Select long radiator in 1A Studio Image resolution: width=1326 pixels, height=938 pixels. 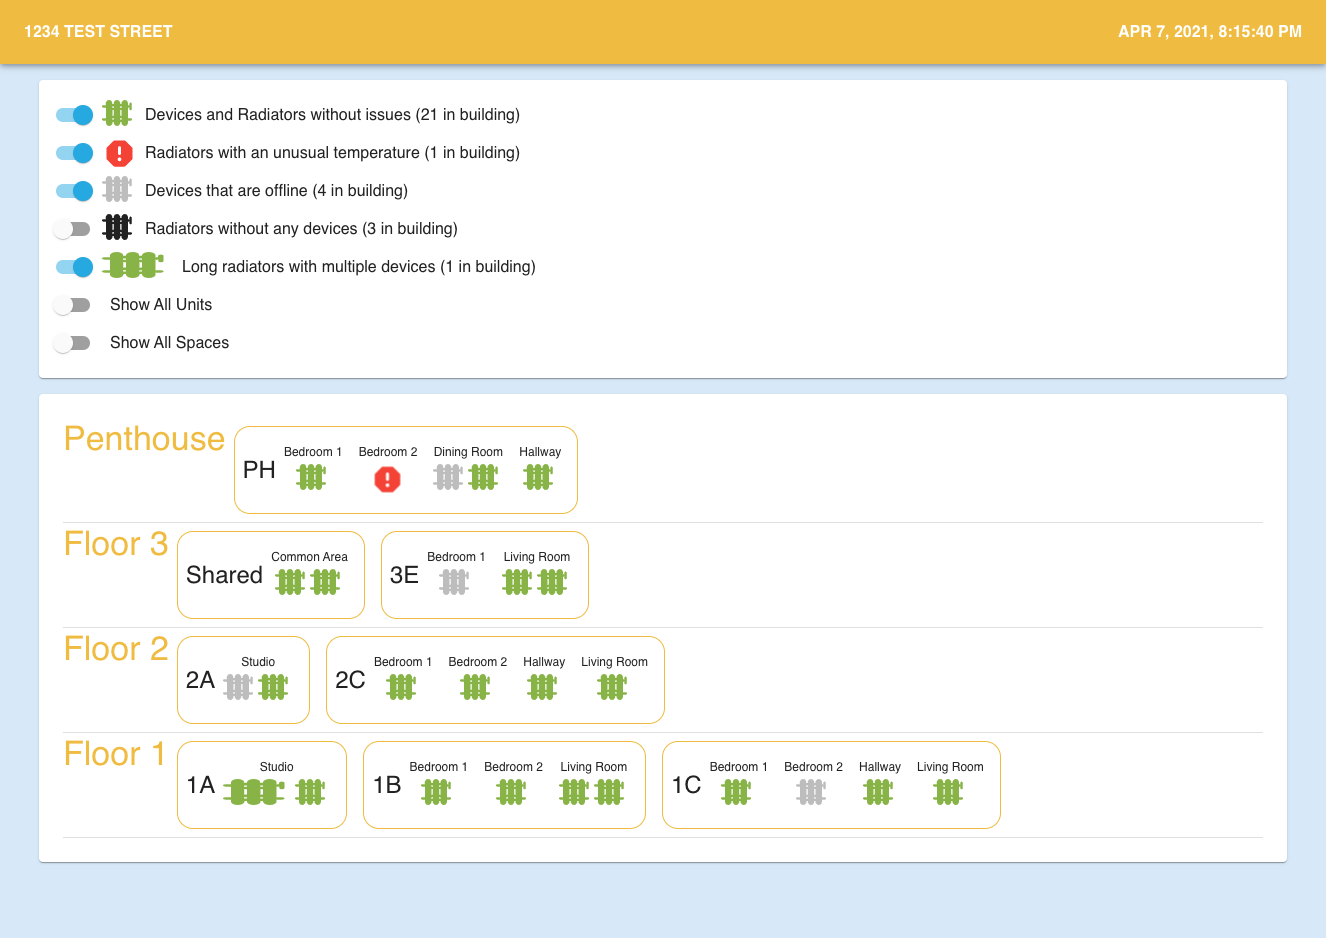coord(254,792)
